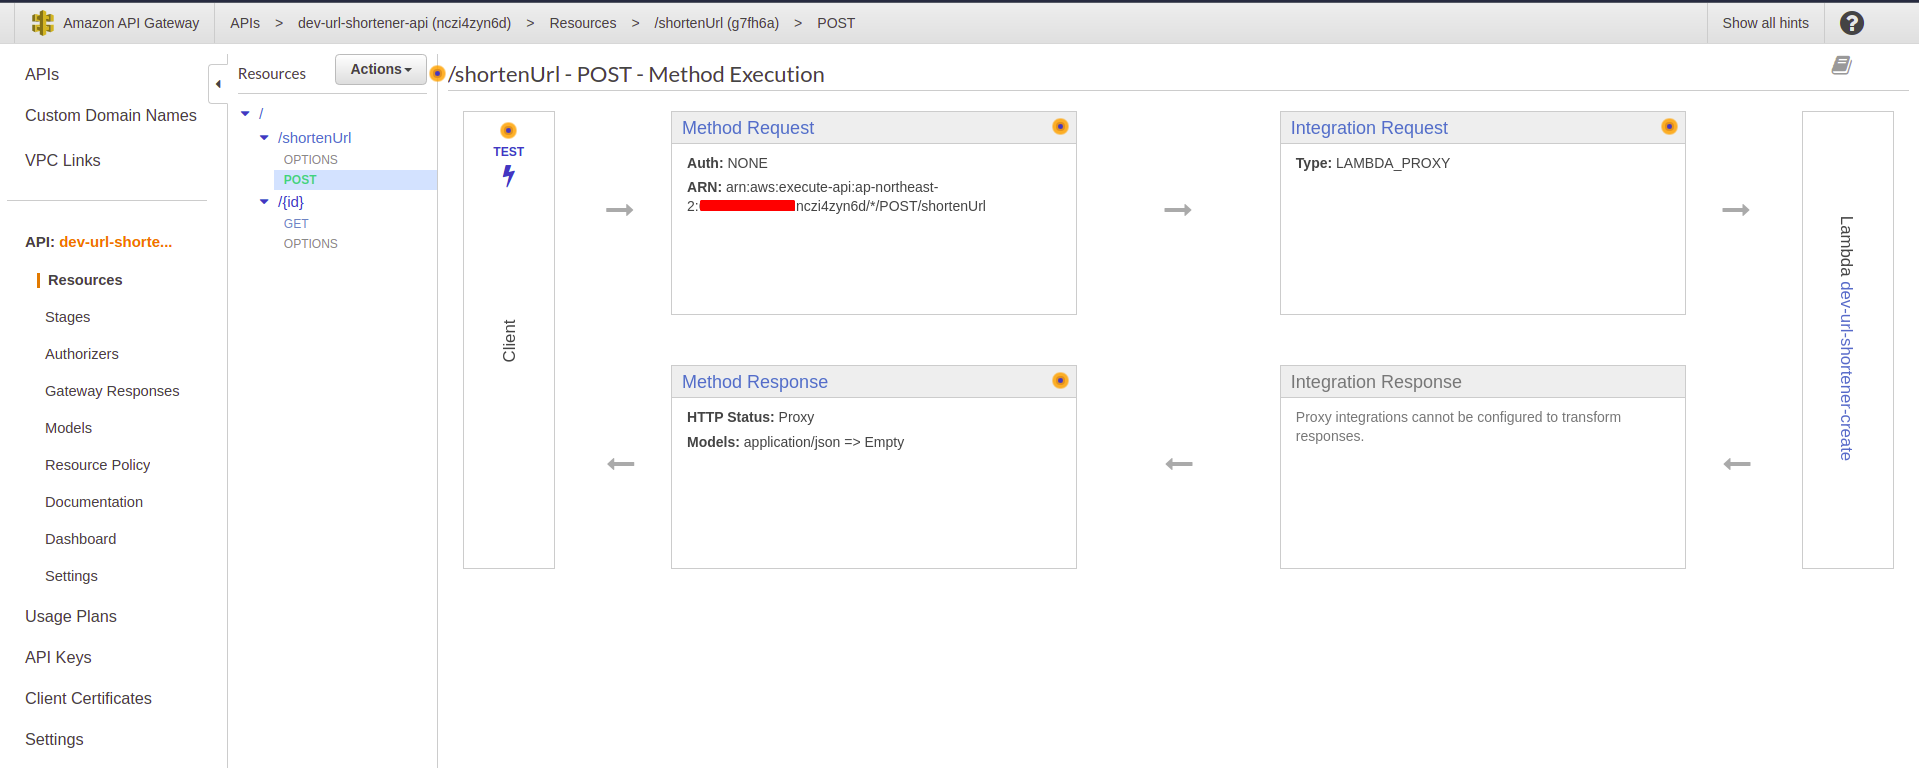Viewport: 1919px width, 768px height.
Task: Click Show all hints button
Action: 1765,23
